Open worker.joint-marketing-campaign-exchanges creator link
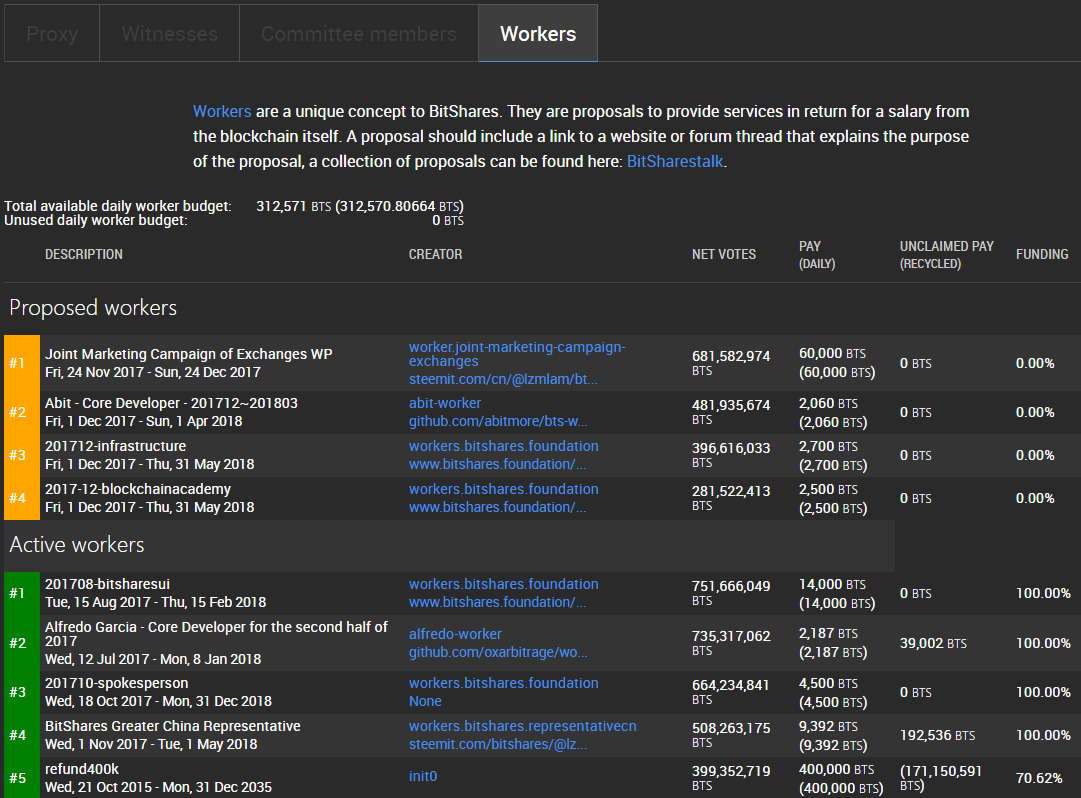Viewport: 1081px width, 798px height. (517, 354)
